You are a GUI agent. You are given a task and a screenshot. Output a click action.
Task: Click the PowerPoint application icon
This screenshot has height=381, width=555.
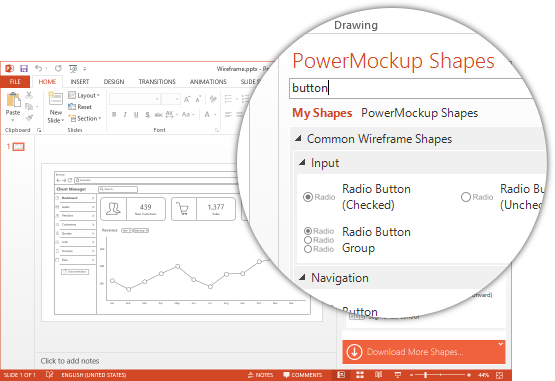coord(9,68)
